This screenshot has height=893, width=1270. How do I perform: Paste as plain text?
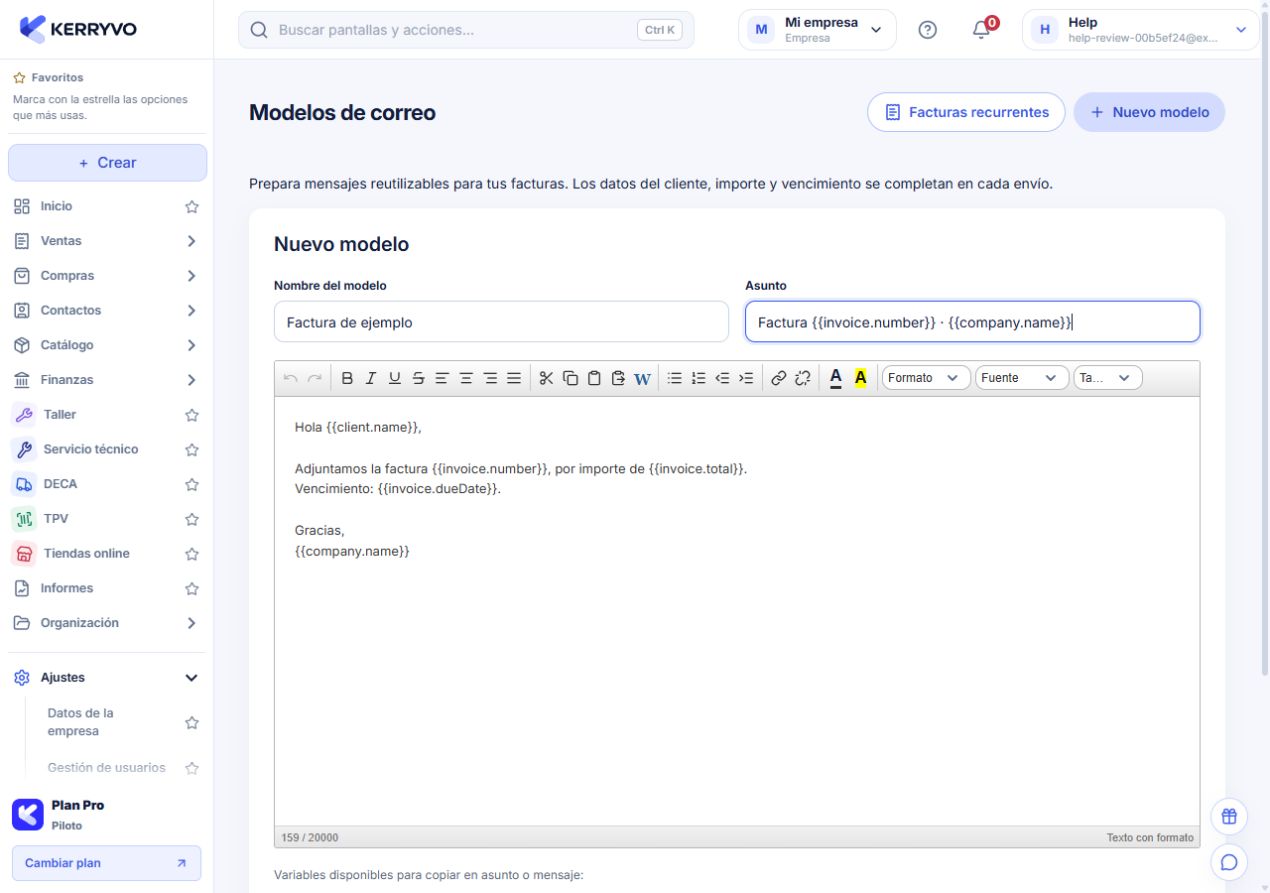coord(618,378)
